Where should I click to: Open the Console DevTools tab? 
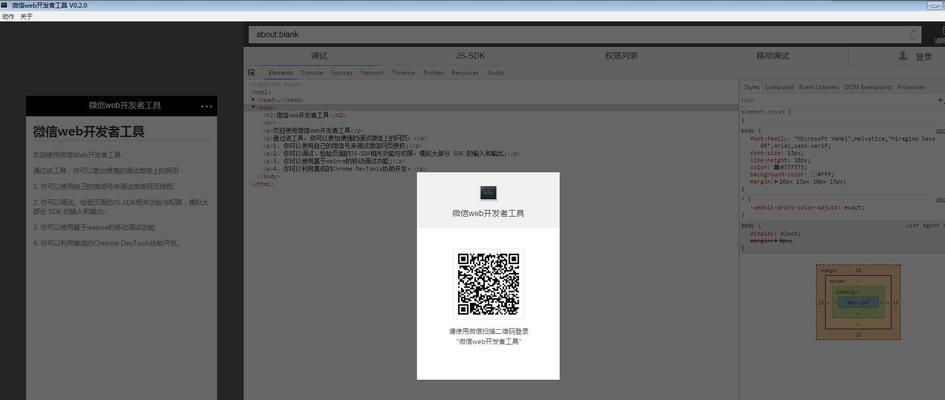(312, 73)
